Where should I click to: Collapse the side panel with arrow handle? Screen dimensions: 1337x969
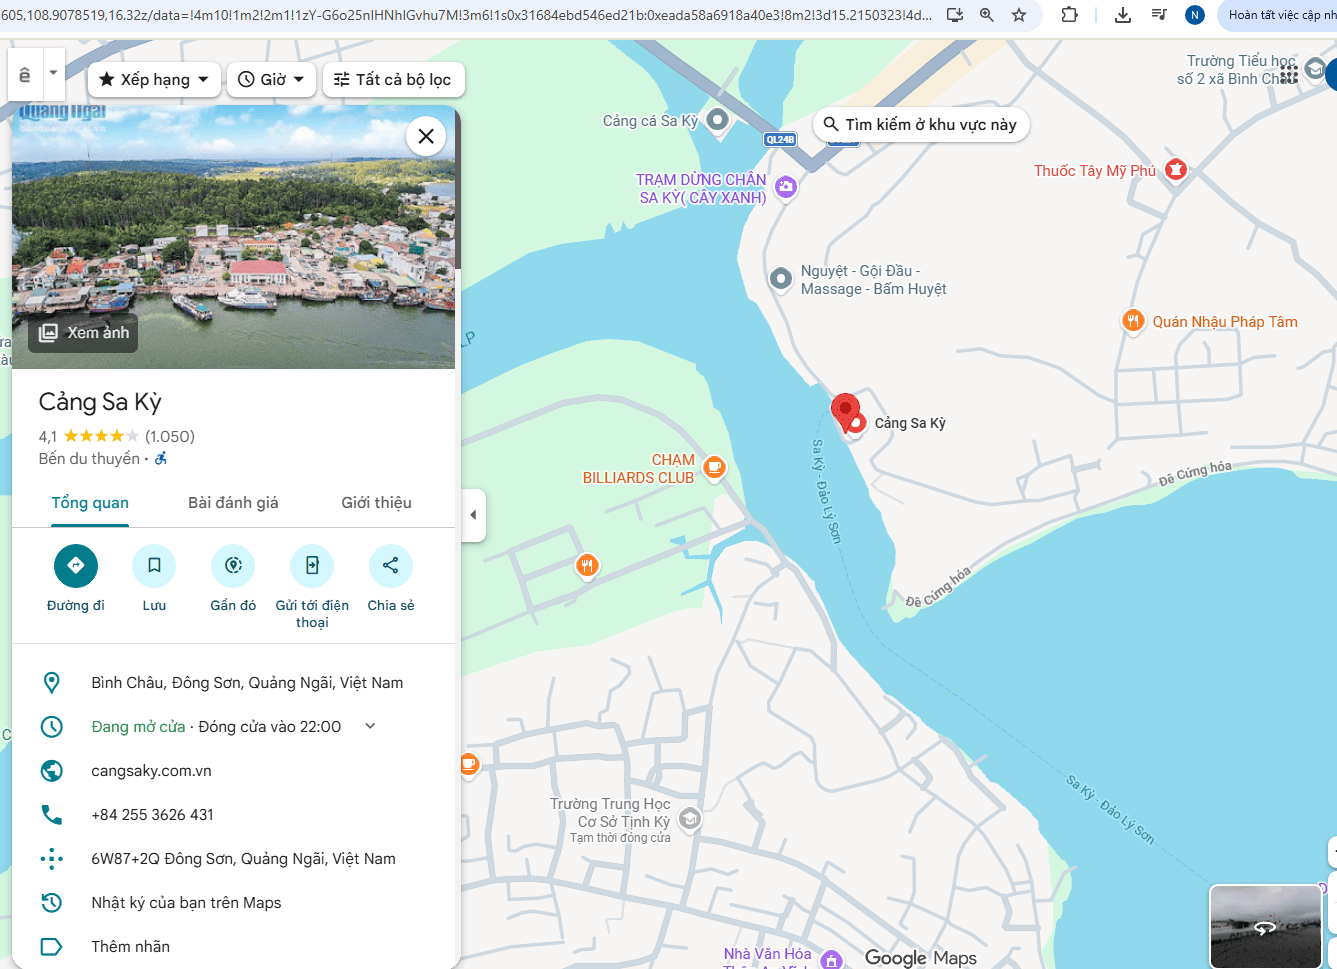pyautogui.click(x=473, y=515)
